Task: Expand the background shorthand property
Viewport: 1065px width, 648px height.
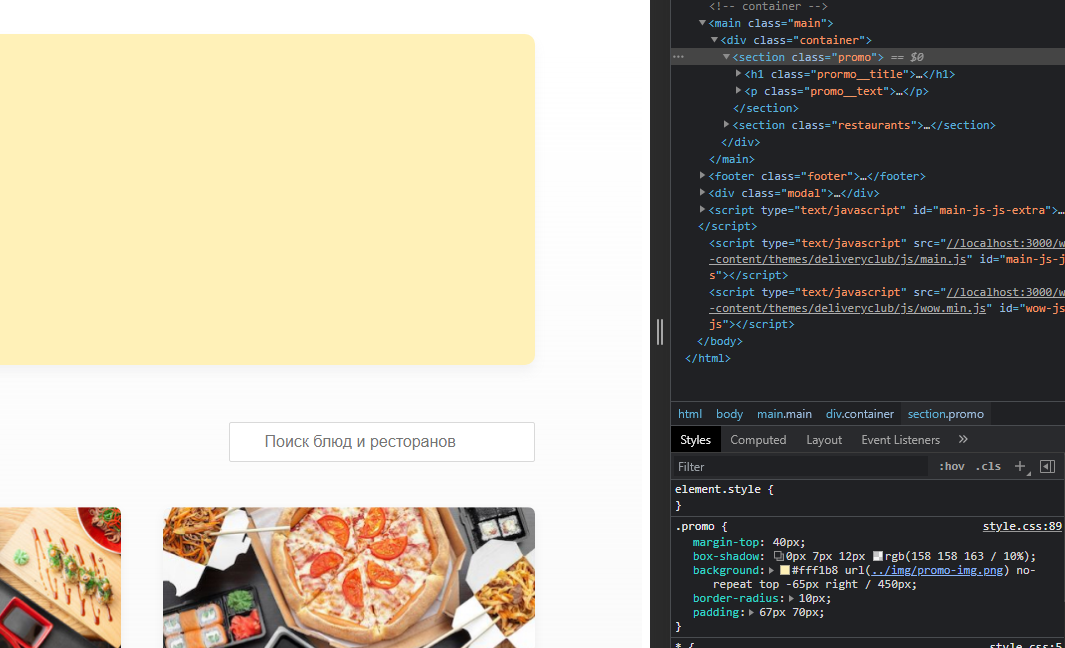Action: 772,571
